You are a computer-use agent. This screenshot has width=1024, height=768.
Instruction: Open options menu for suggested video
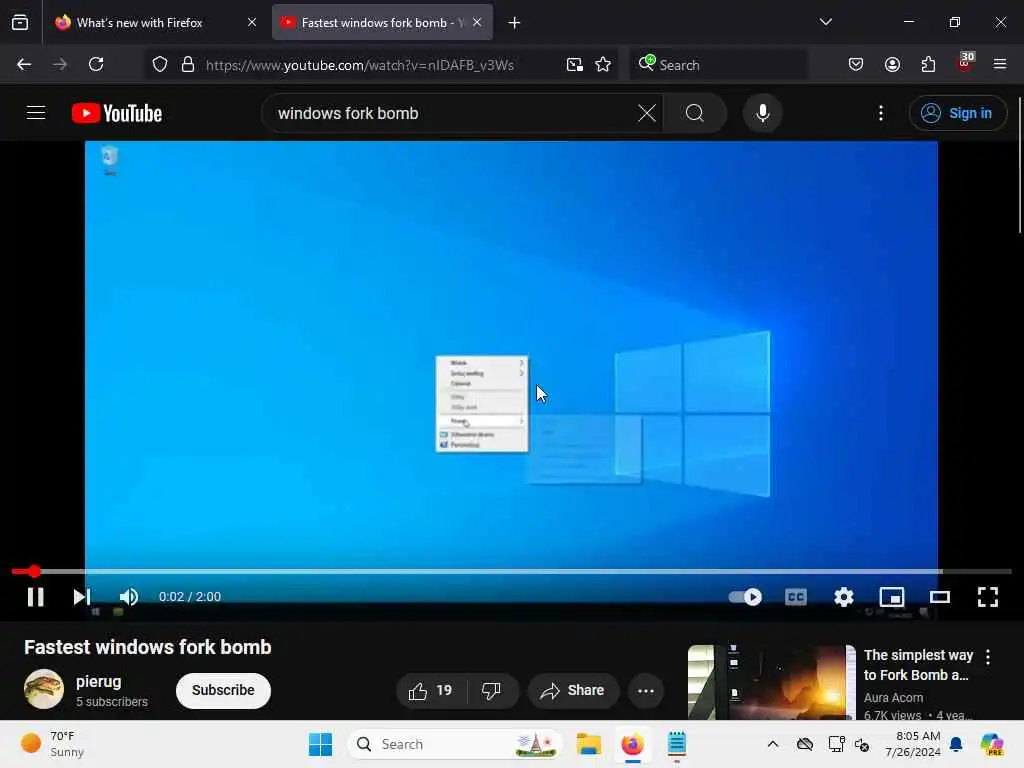(988, 657)
